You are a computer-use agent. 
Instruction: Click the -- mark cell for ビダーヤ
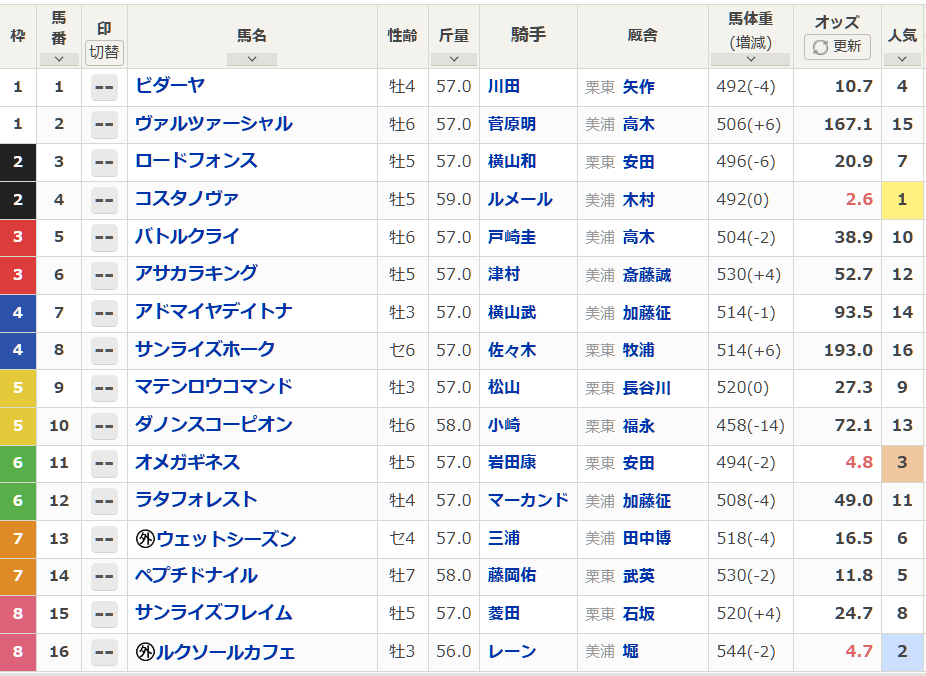coord(103,88)
